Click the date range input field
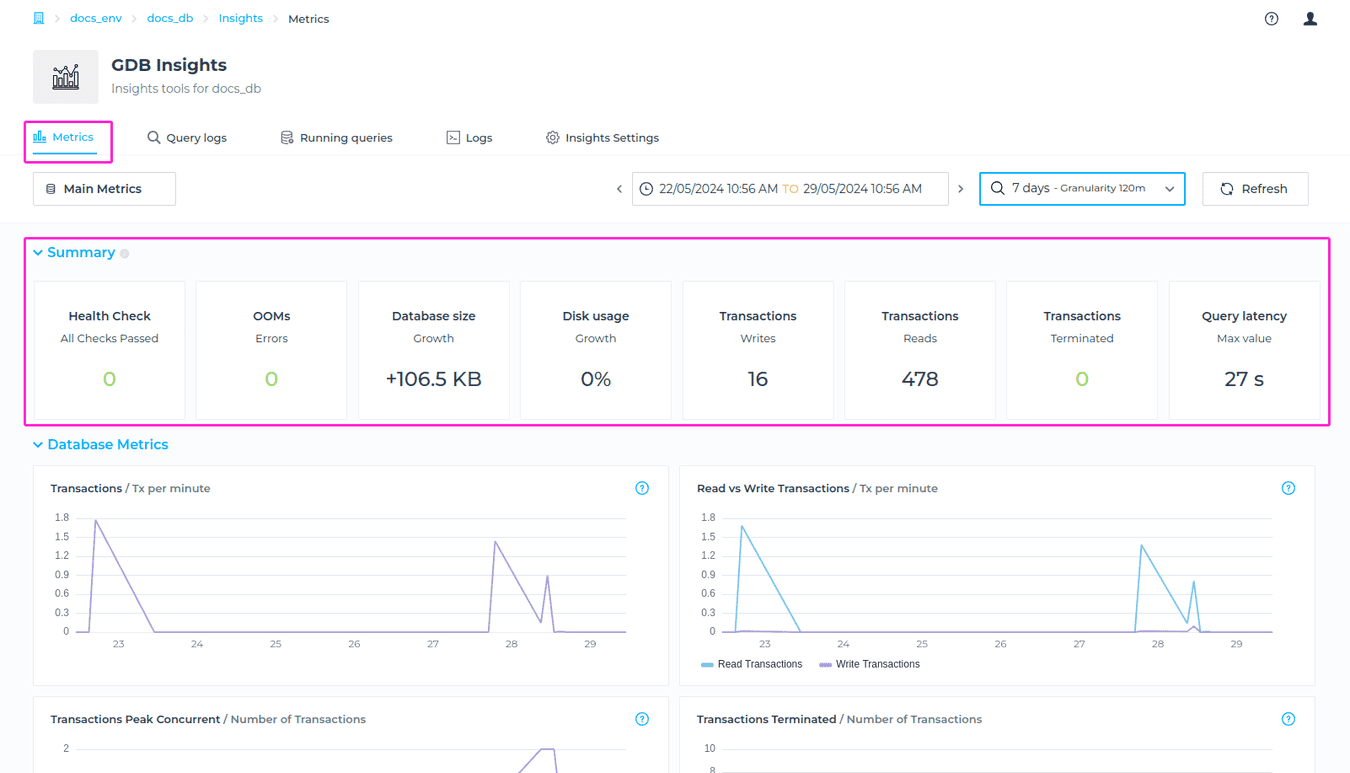Viewport: 1350px width, 773px height. coord(790,188)
